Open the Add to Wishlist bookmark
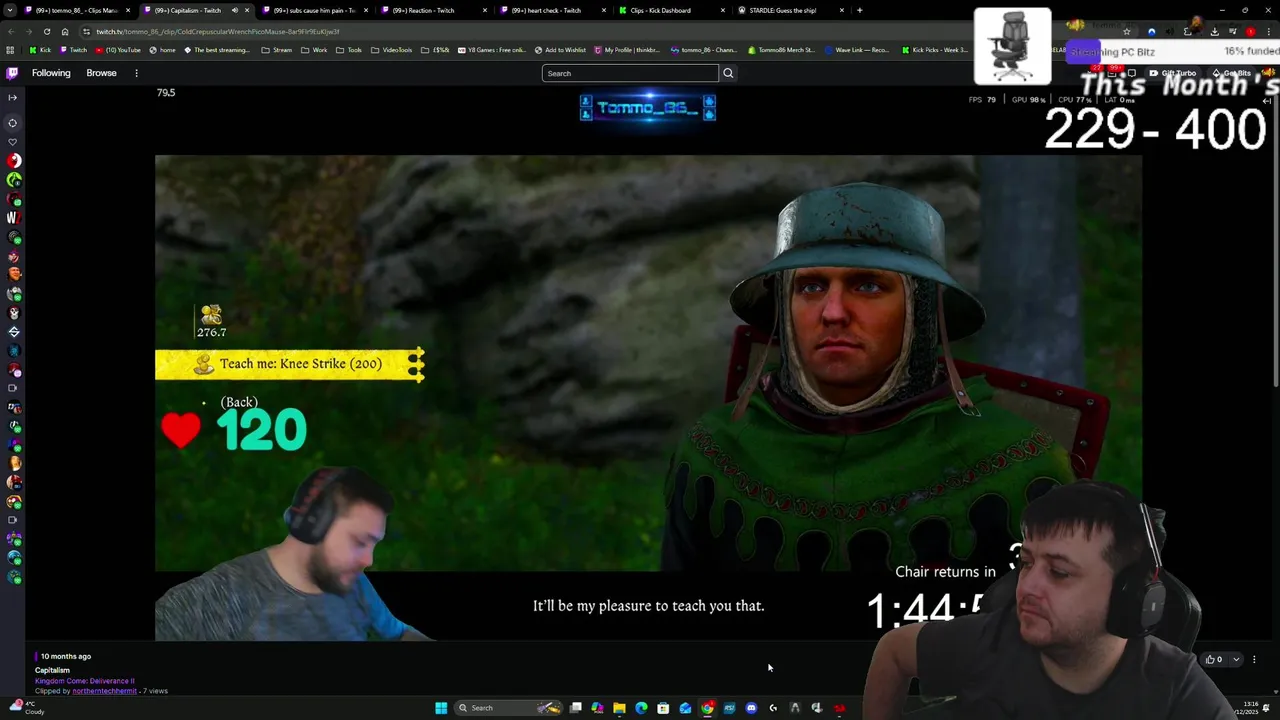Viewport: 1280px width, 720px height. coord(560,50)
